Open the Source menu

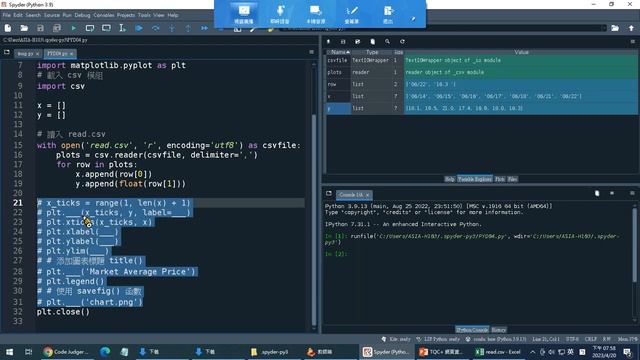pyautogui.click(x=52, y=15)
